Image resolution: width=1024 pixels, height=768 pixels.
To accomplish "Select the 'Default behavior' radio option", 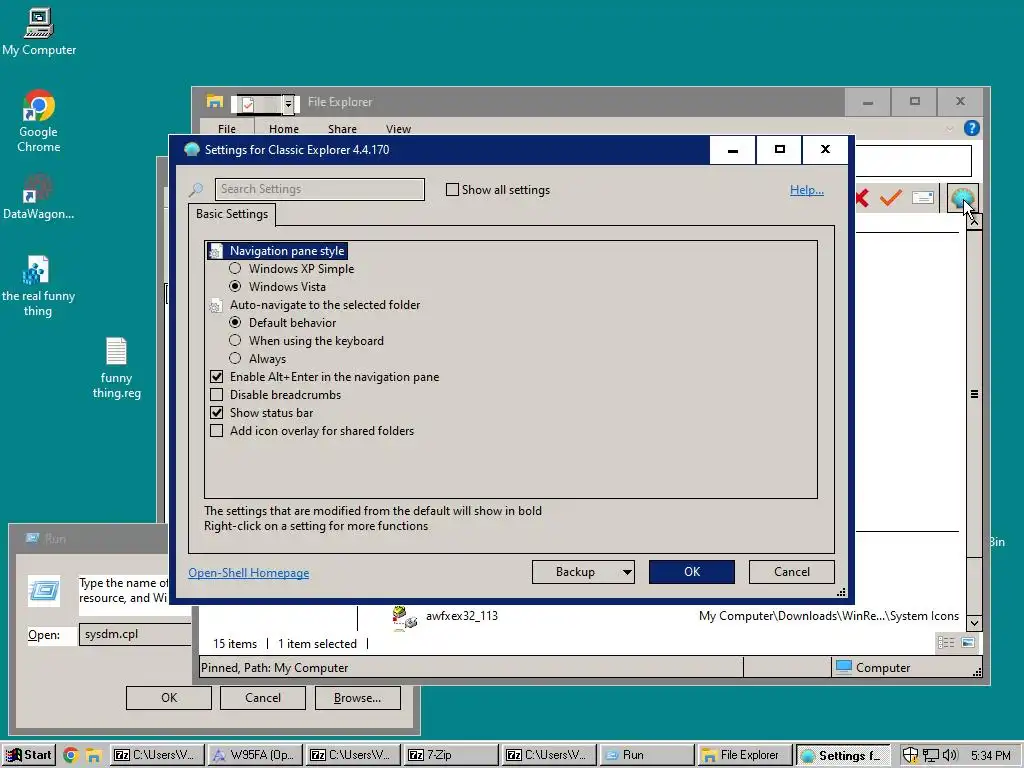I will [235, 322].
